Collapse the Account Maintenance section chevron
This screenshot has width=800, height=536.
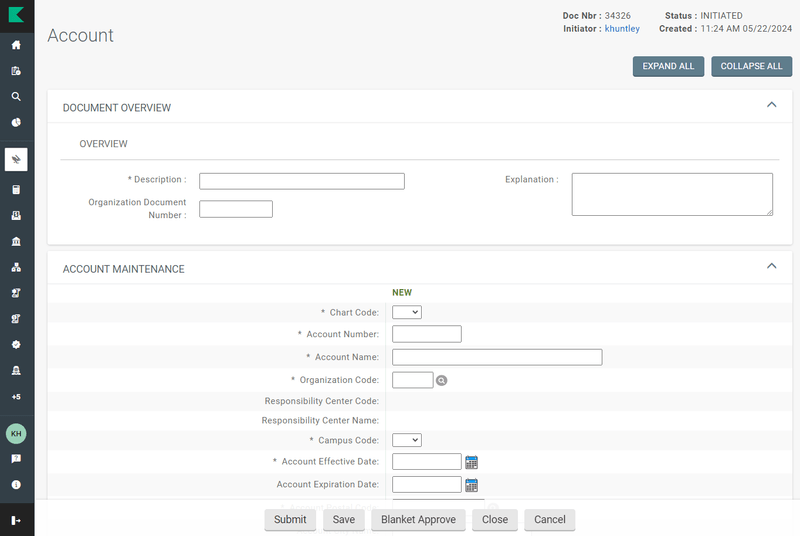pyautogui.click(x=771, y=266)
